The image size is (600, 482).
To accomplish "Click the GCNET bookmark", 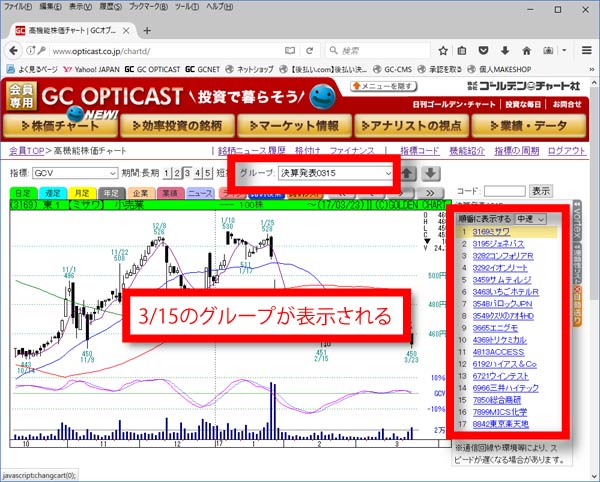I will click(x=203, y=69).
